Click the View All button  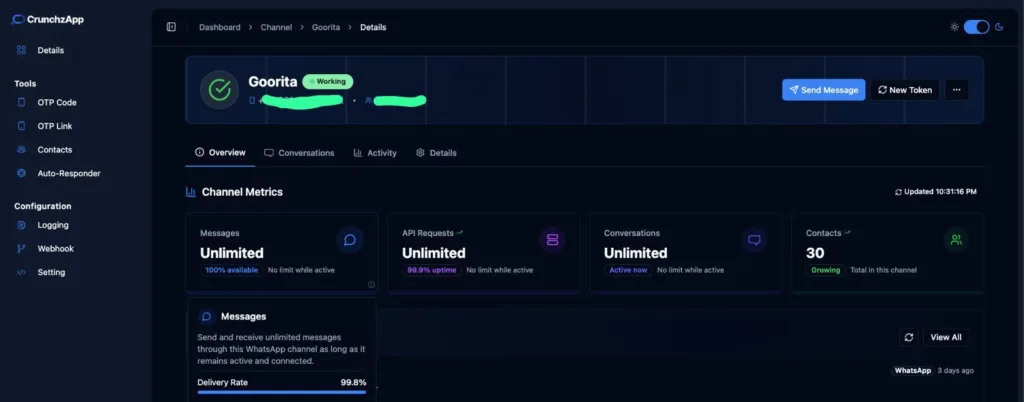[946, 337]
